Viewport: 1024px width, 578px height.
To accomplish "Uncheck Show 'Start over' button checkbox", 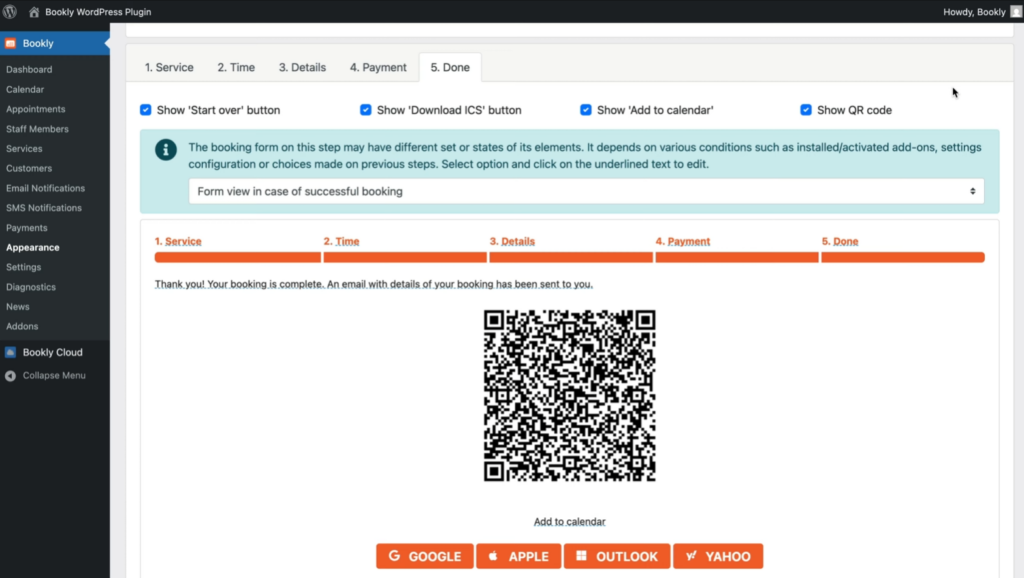I will click(146, 110).
